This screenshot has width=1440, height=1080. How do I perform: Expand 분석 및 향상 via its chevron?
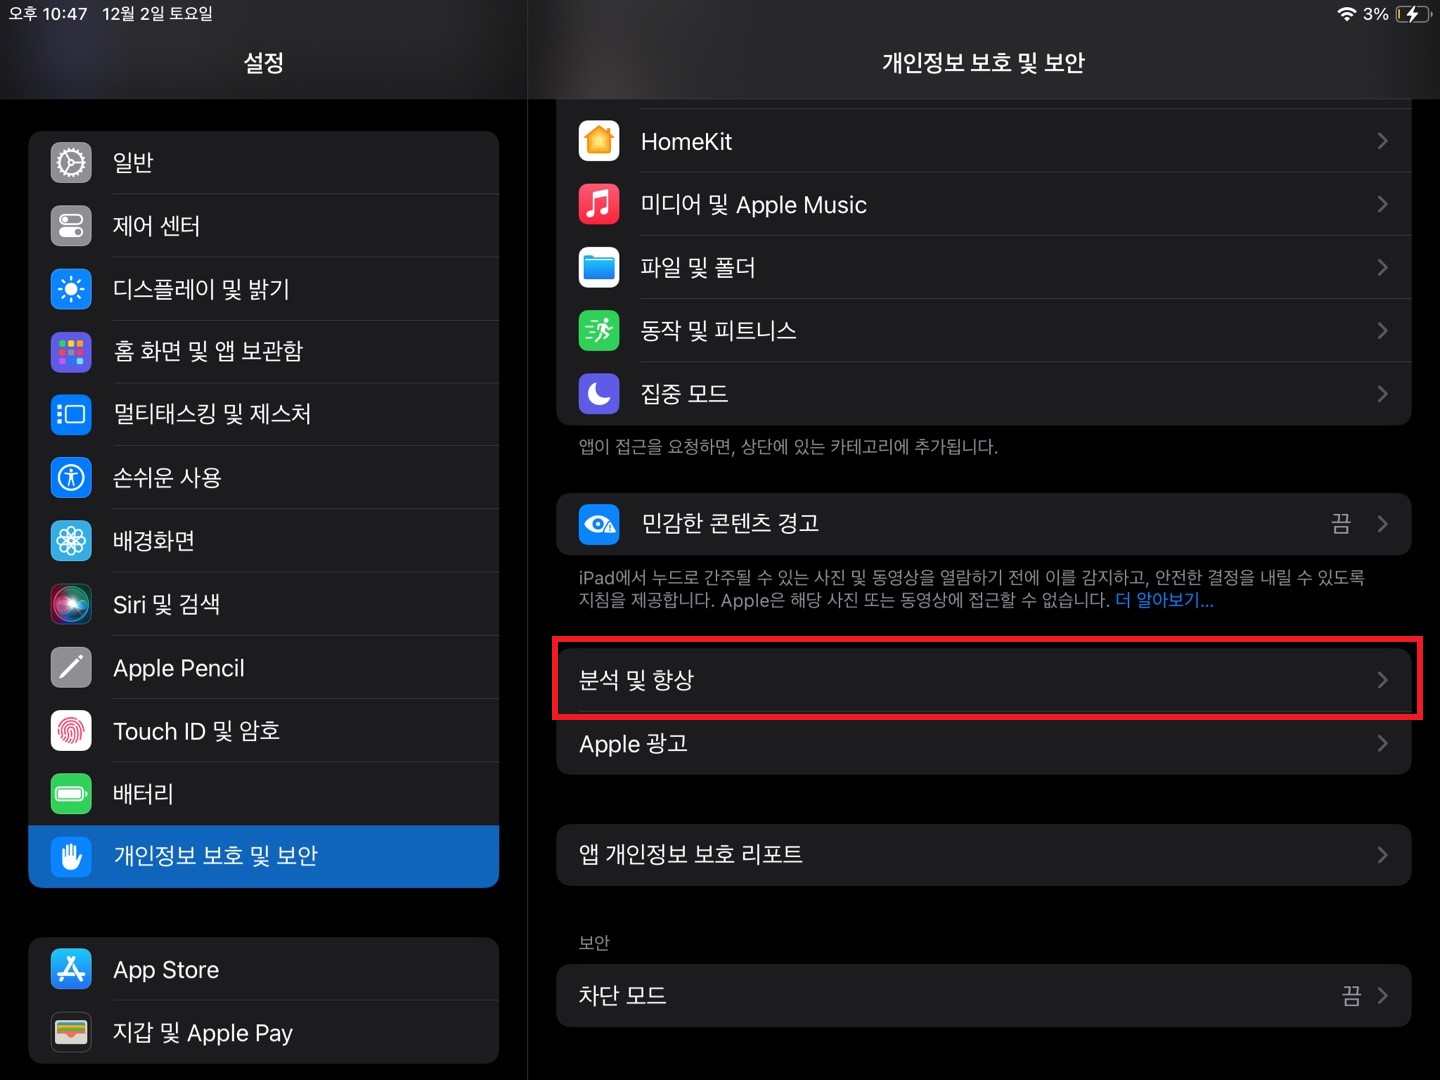(x=1384, y=680)
